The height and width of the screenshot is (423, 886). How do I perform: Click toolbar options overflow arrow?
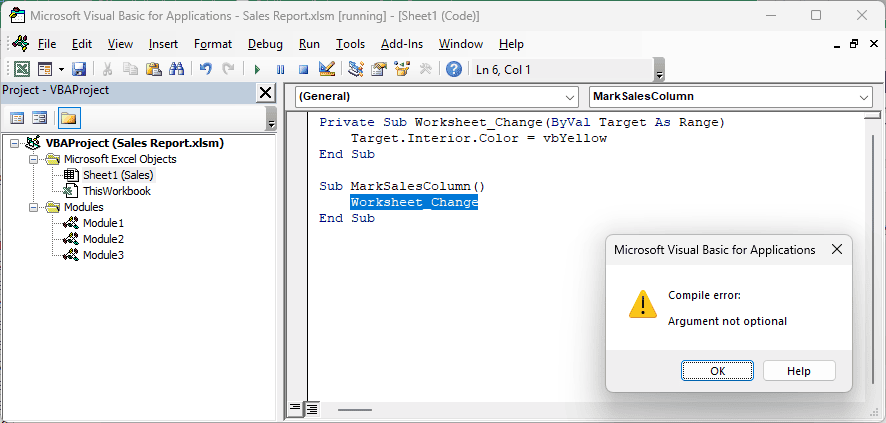[659, 71]
